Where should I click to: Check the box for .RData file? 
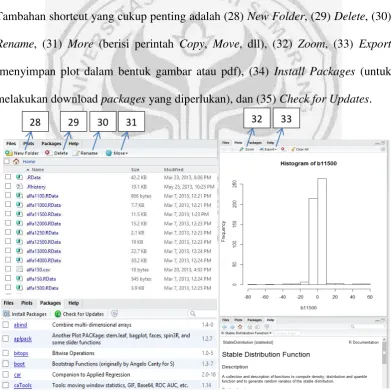pyautogui.click(x=8, y=177)
